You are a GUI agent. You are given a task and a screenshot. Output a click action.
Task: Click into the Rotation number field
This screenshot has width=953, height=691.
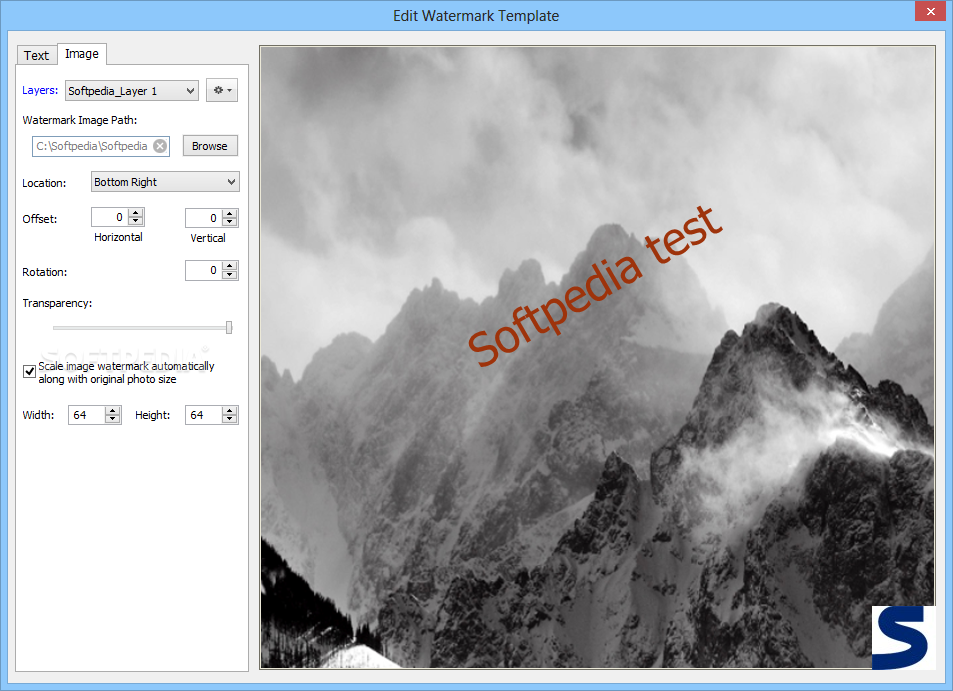tap(204, 270)
